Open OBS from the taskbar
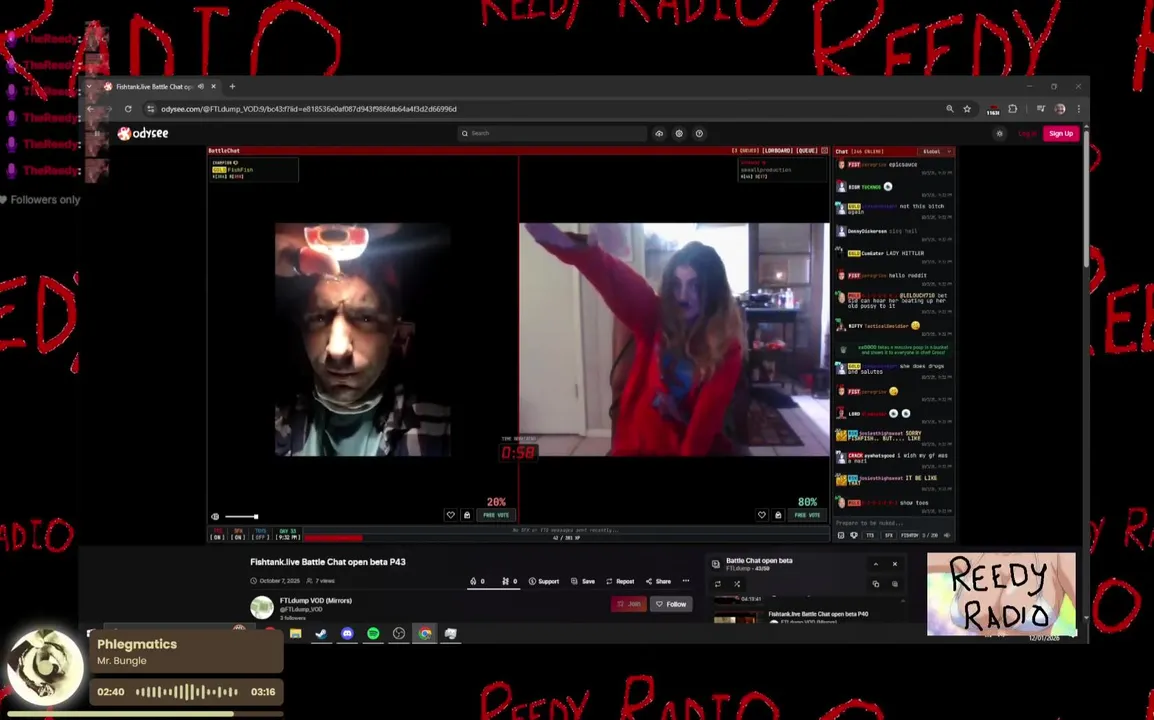1154x720 pixels. pos(399,633)
